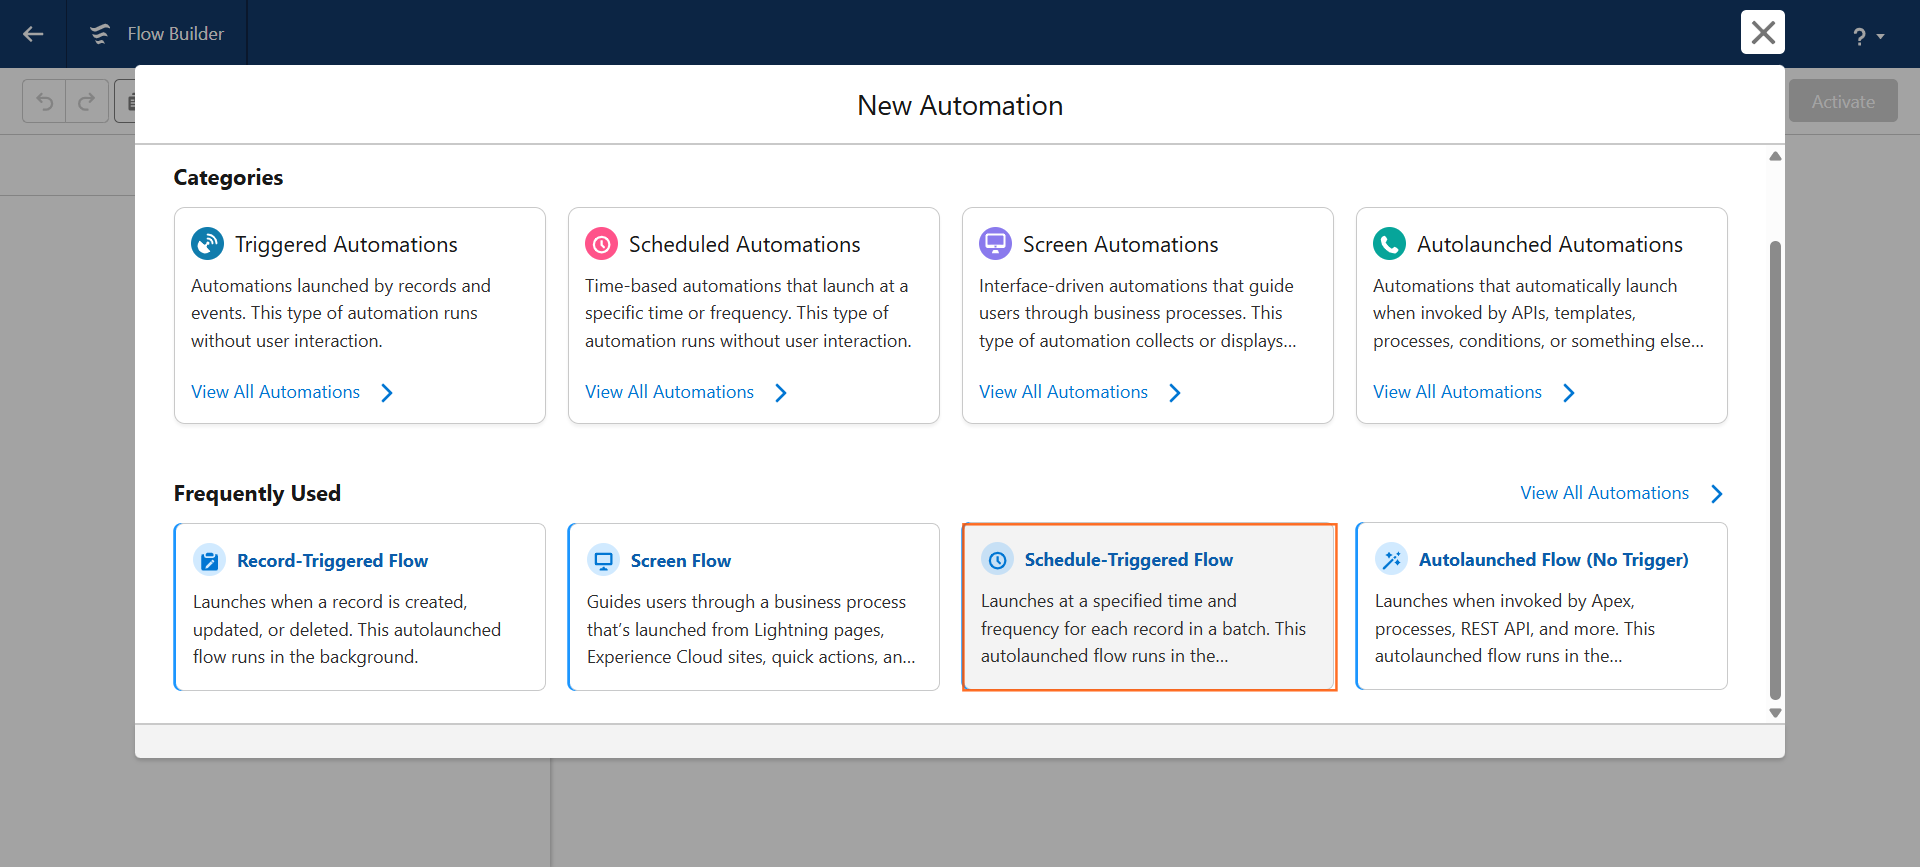Click the Autolaunched Automations phone icon

[x=1389, y=243]
